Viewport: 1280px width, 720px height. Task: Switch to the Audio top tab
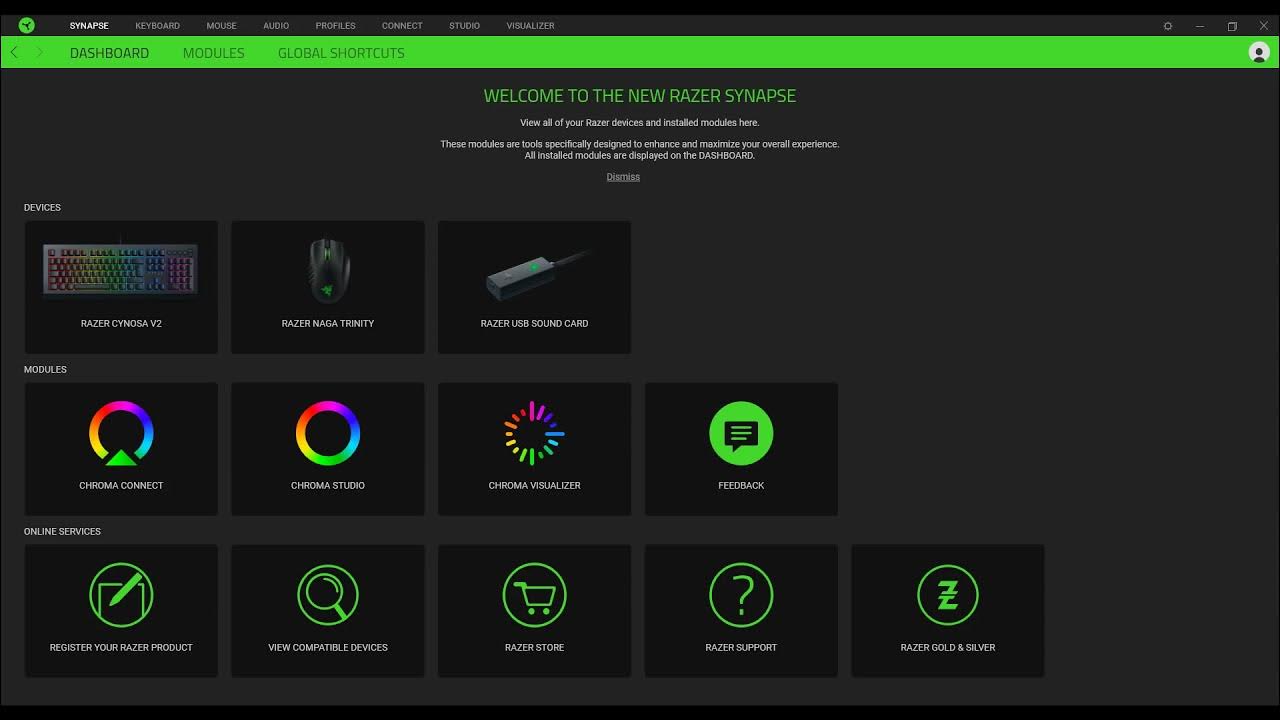click(276, 26)
